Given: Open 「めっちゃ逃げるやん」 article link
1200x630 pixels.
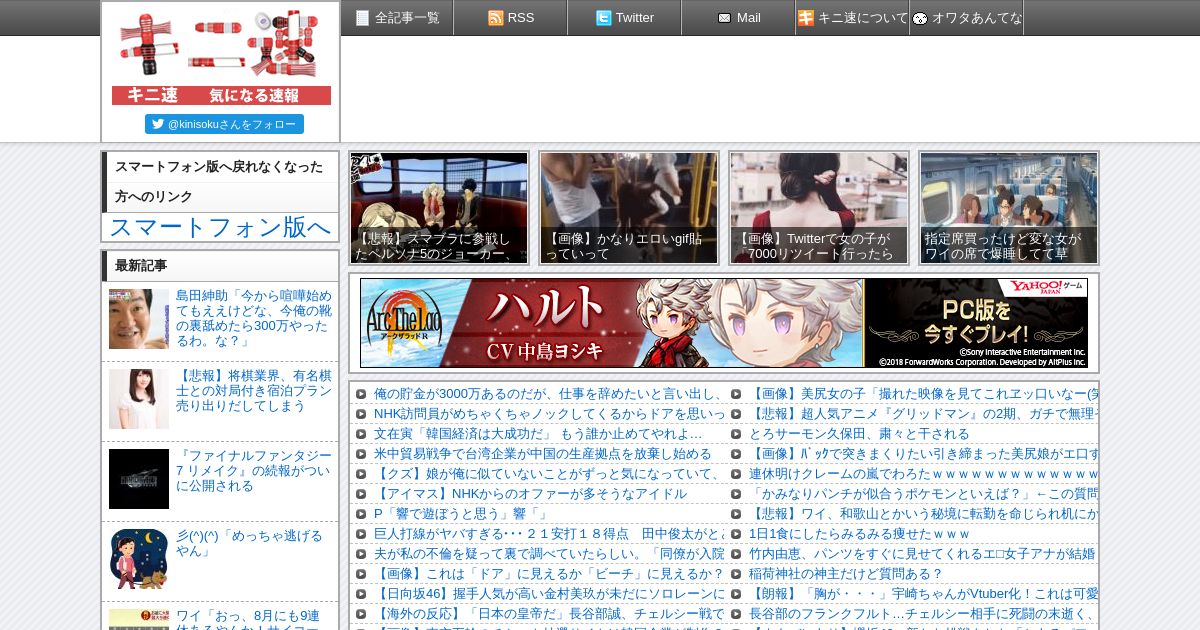Looking at the screenshot, I should 249,543.
